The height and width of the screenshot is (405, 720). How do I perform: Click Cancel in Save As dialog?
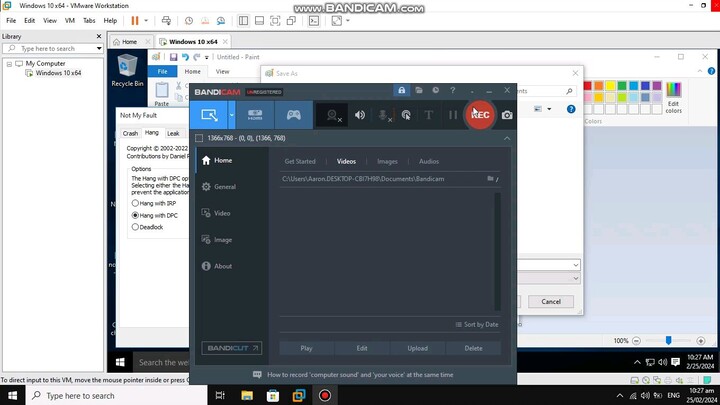point(551,302)
